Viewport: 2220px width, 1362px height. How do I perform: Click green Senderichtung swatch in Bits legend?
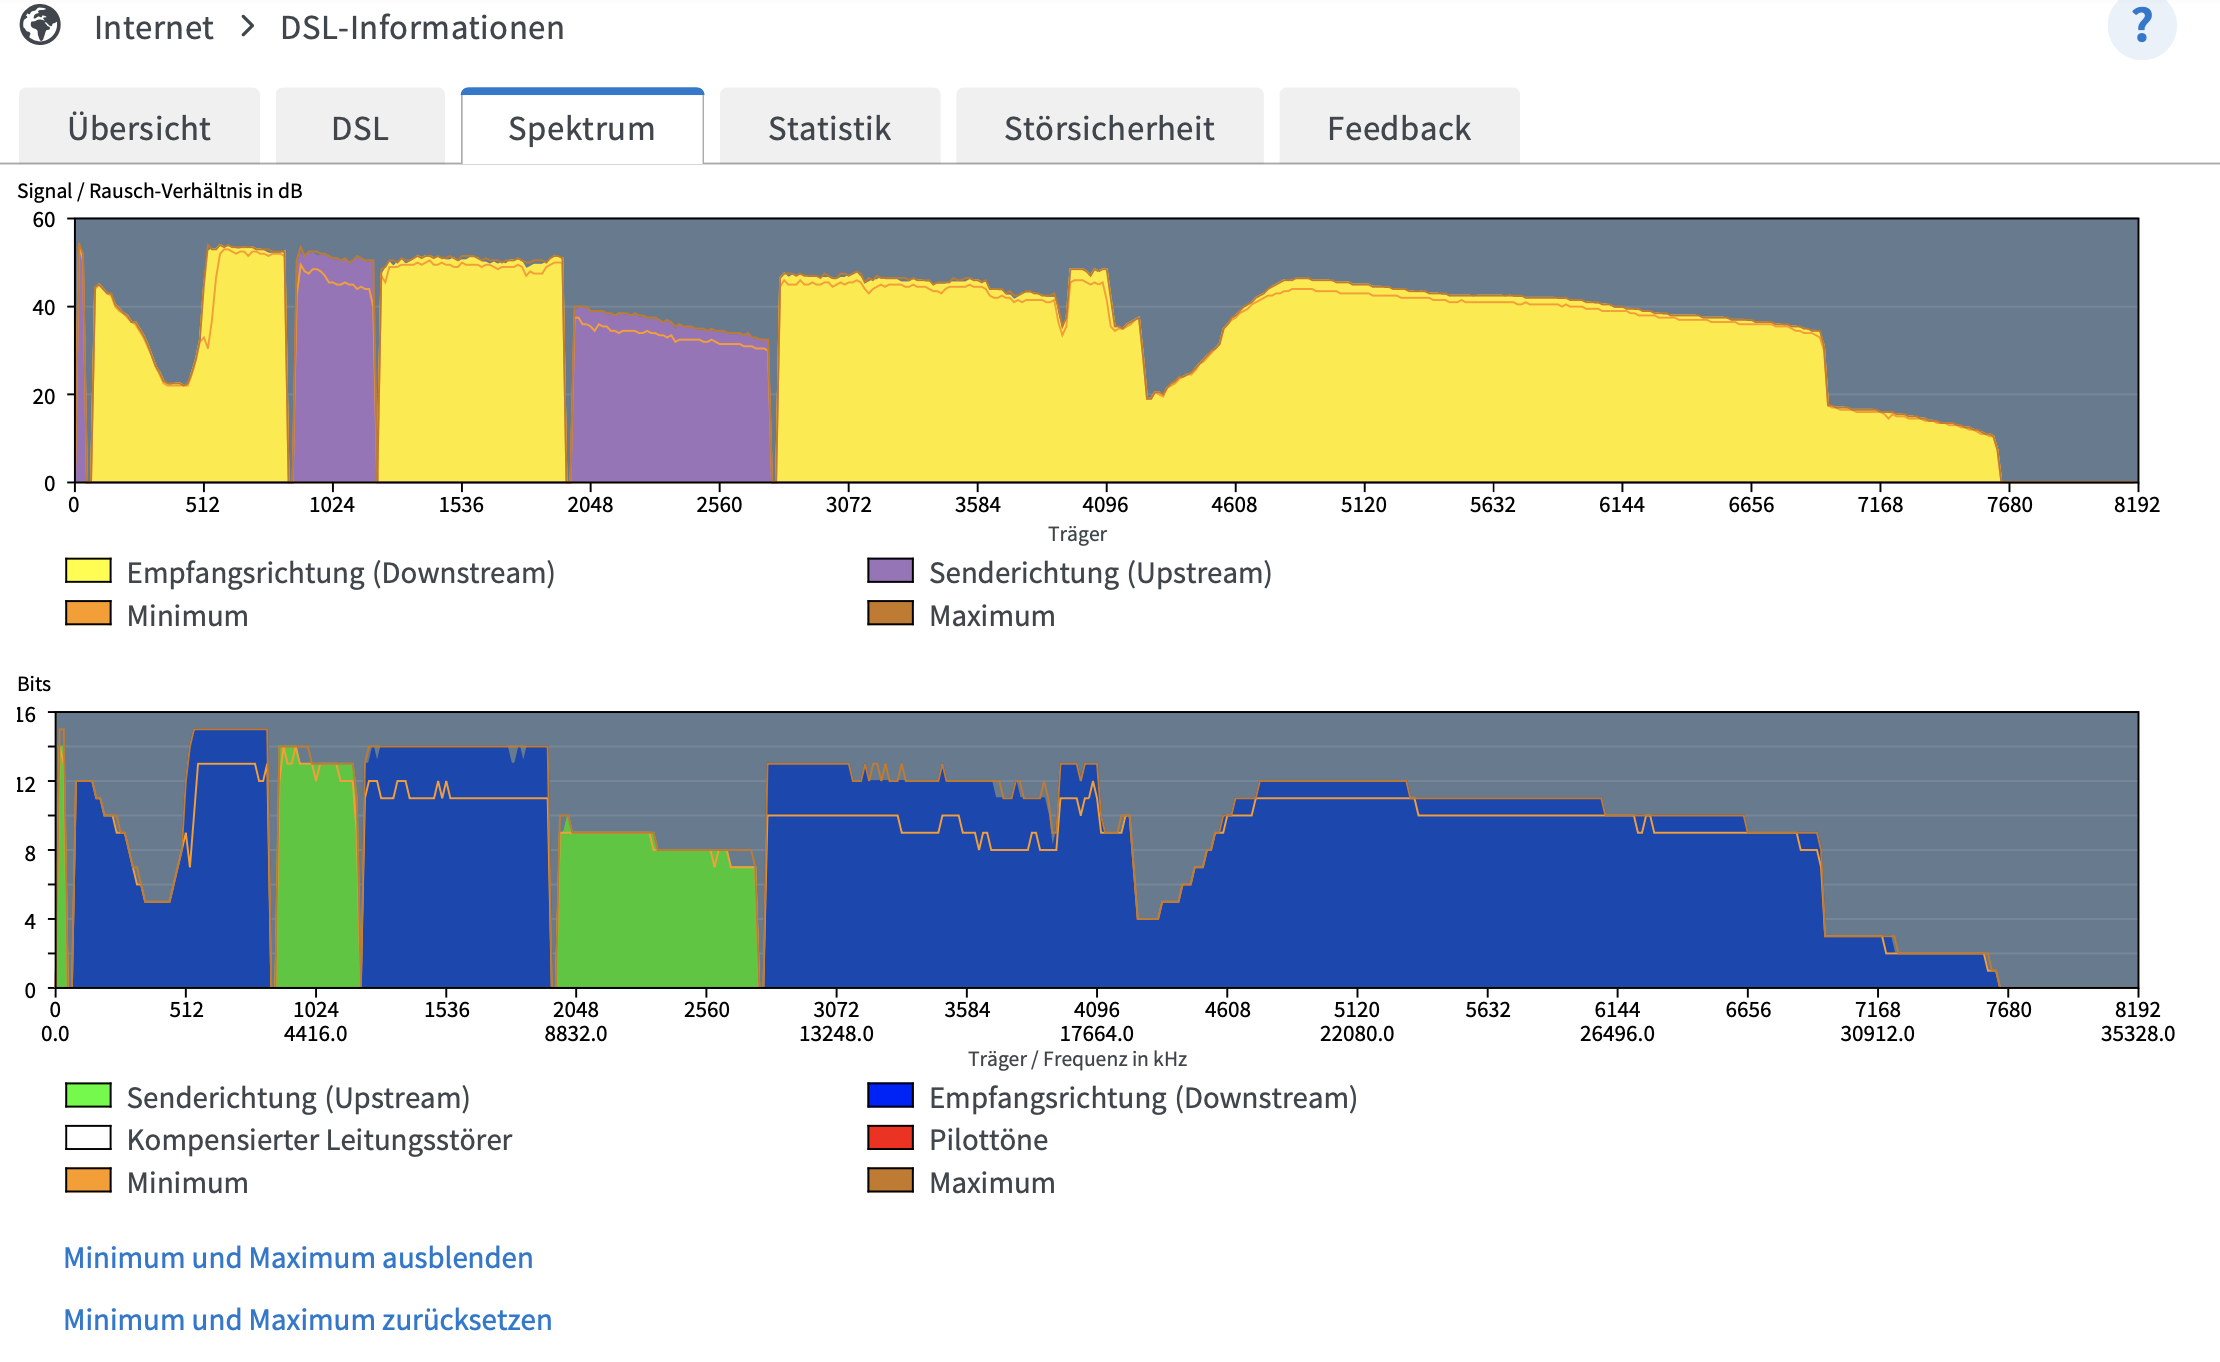click(88, 1095)
